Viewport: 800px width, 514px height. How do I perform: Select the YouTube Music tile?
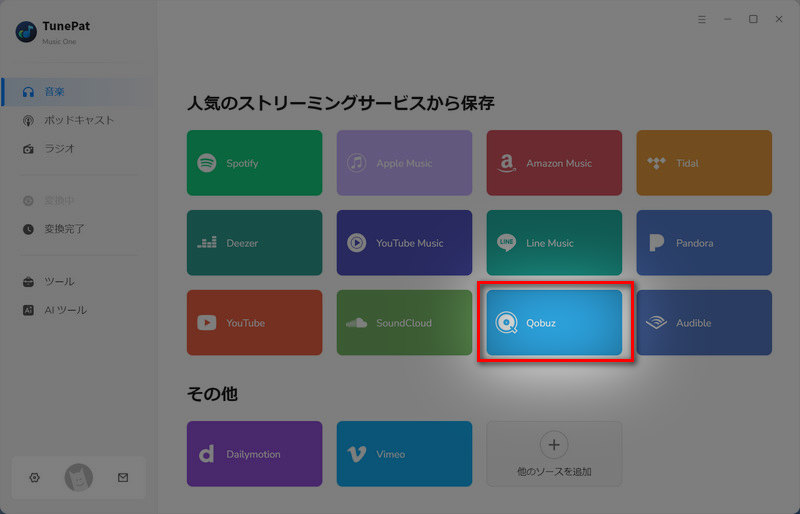404,242
